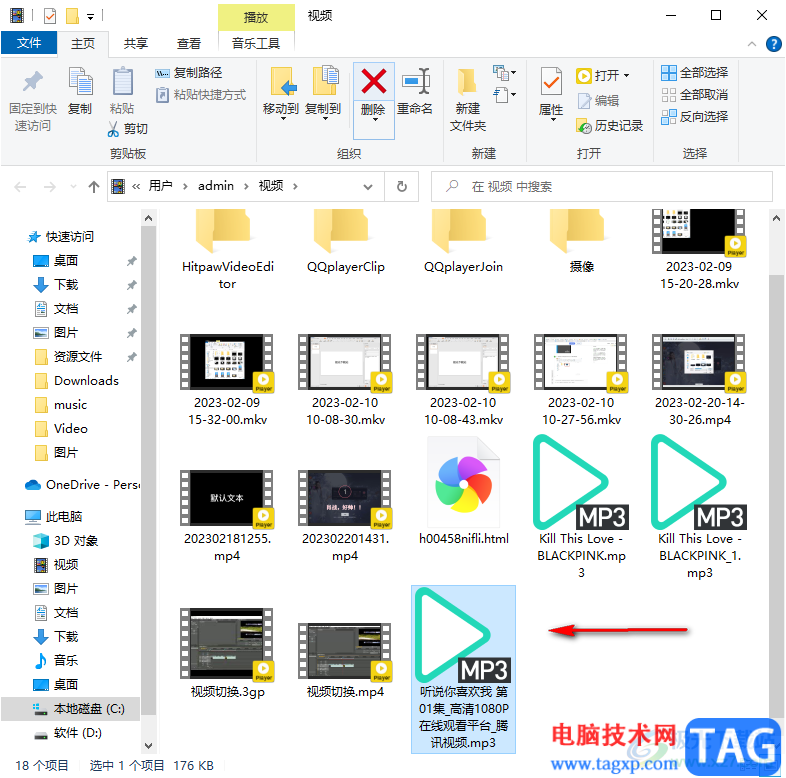The height and width of the screenshot is (778, 786).
Task: Select the HitpawVideoEditor folder
Action: click(x=227, y=251)
